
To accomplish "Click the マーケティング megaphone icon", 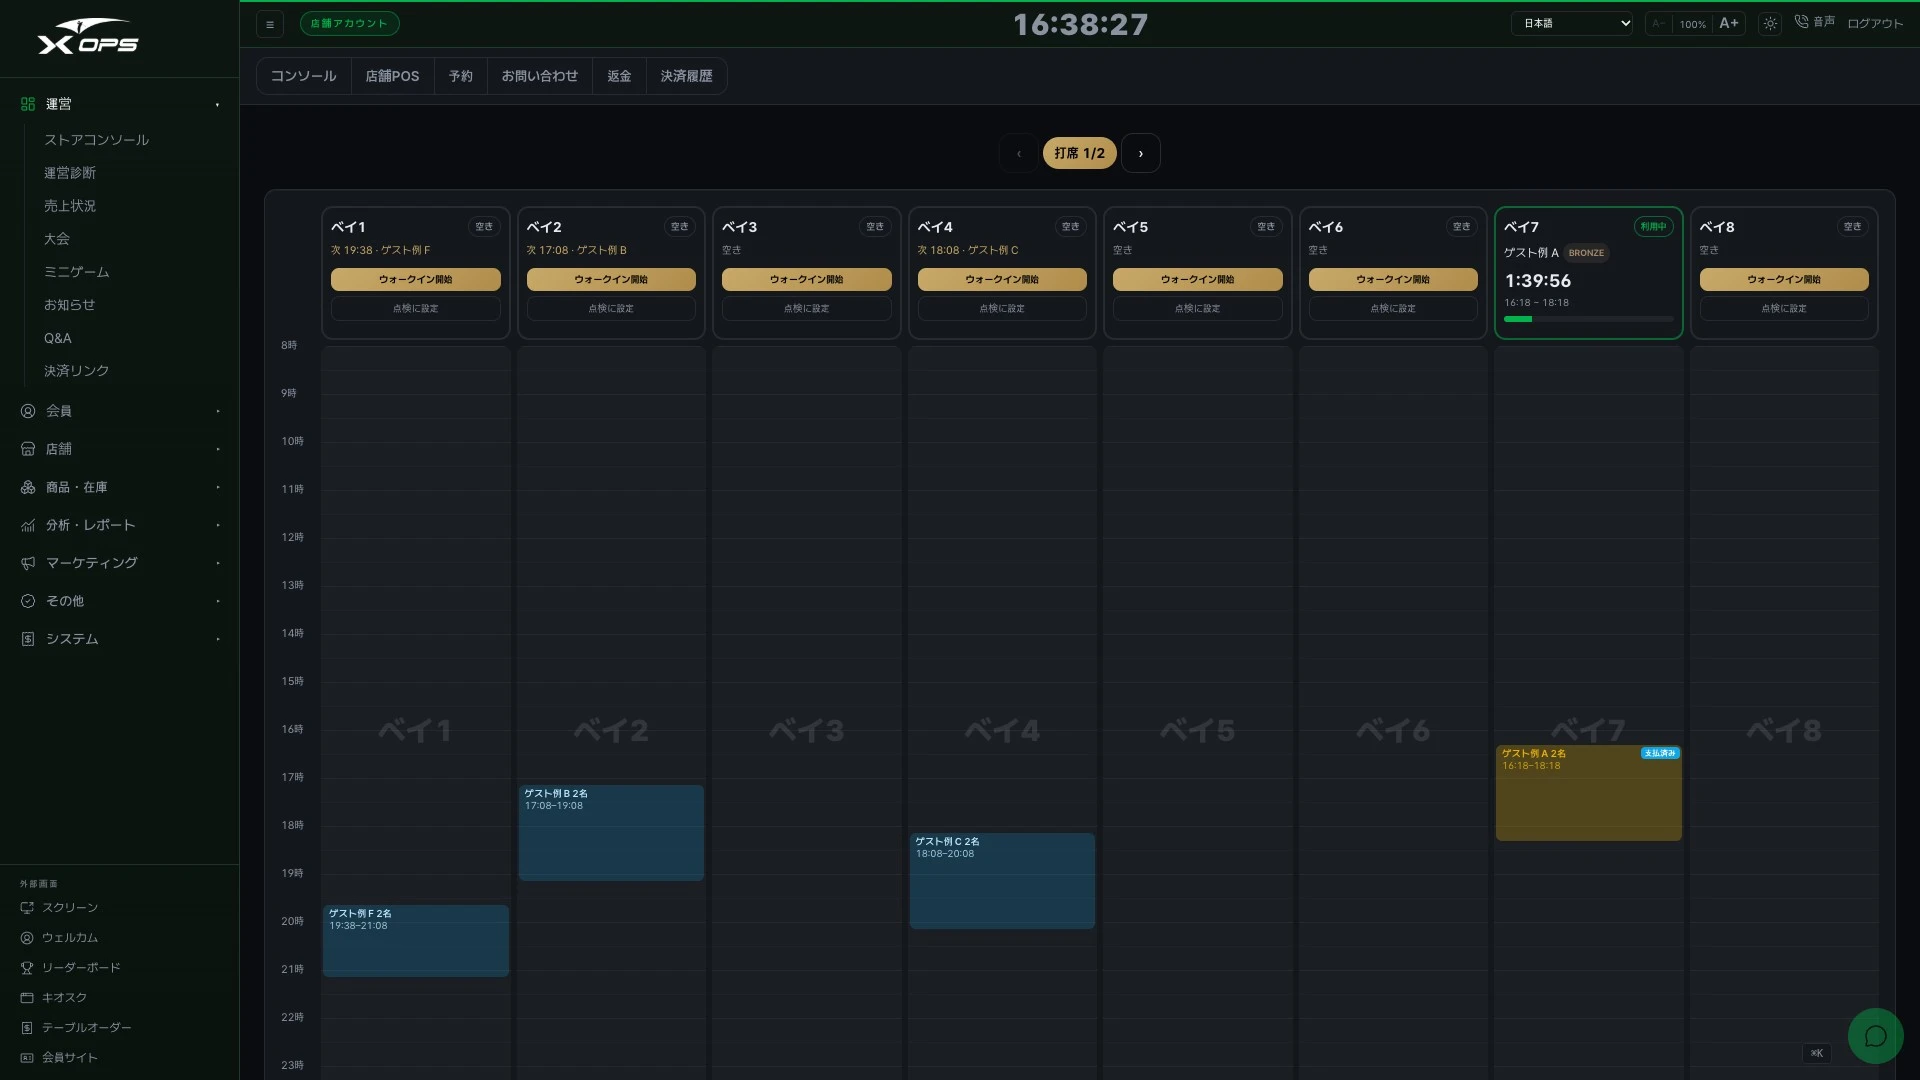I will coord(28,563).
